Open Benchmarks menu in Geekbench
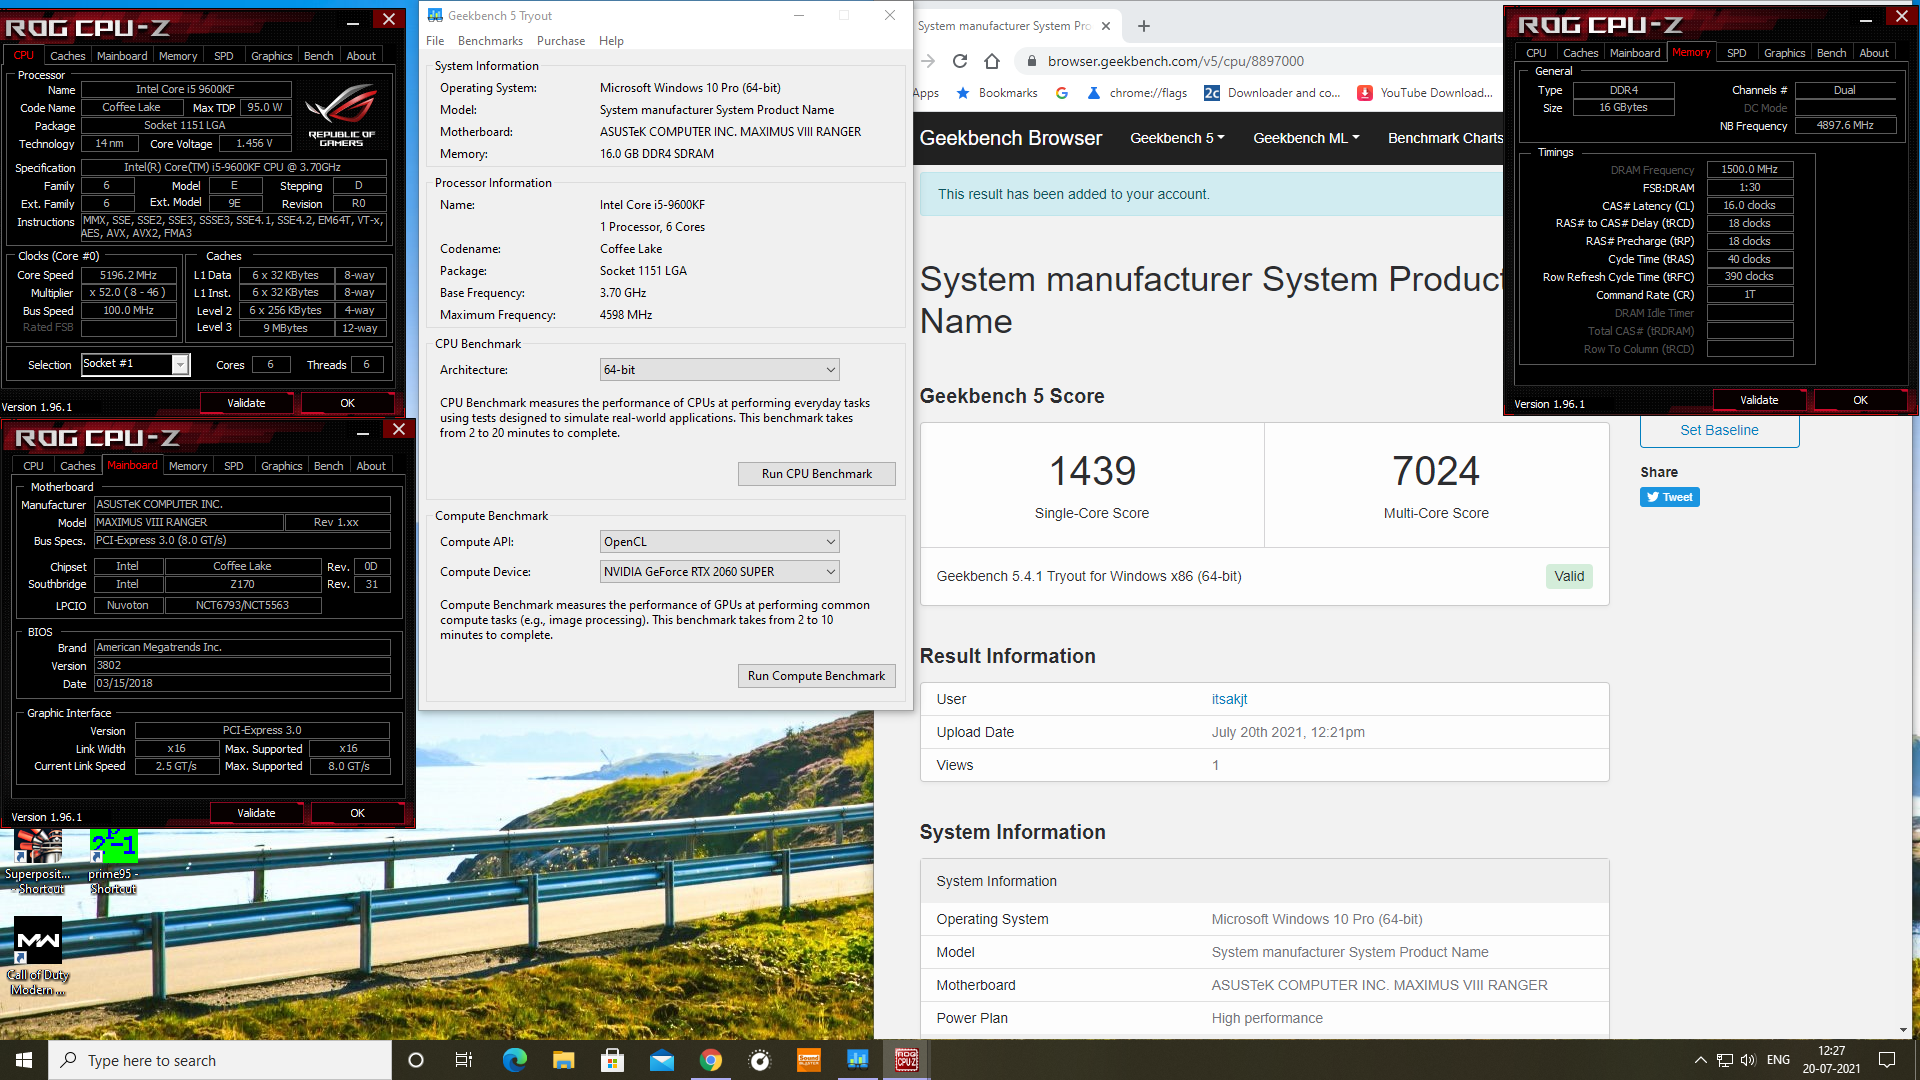This screenshot has width=1920, height=1080. (x=490, y=41)
